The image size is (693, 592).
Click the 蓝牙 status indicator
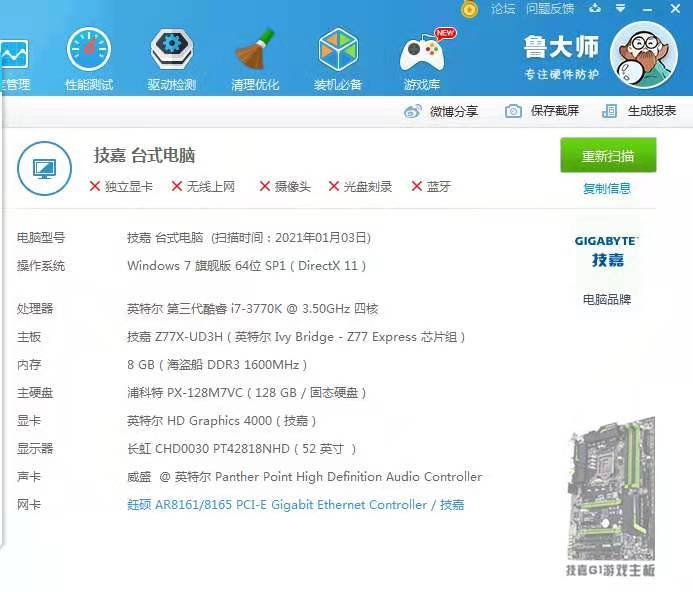click(431, 187)
